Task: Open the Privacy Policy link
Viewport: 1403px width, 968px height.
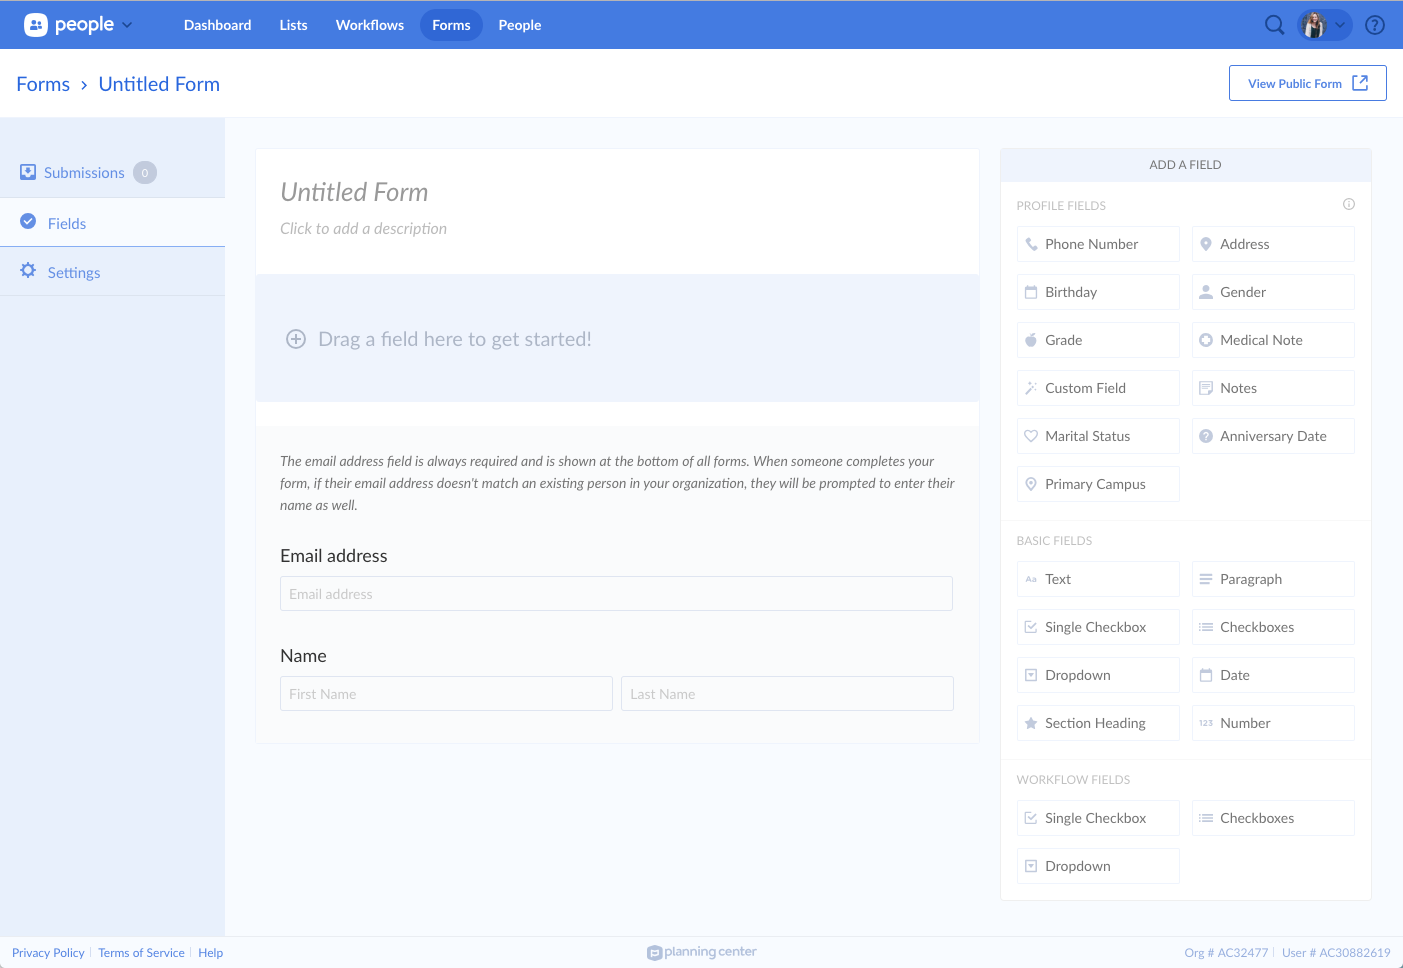Action: pyautogui.click(x=48, y=953)
